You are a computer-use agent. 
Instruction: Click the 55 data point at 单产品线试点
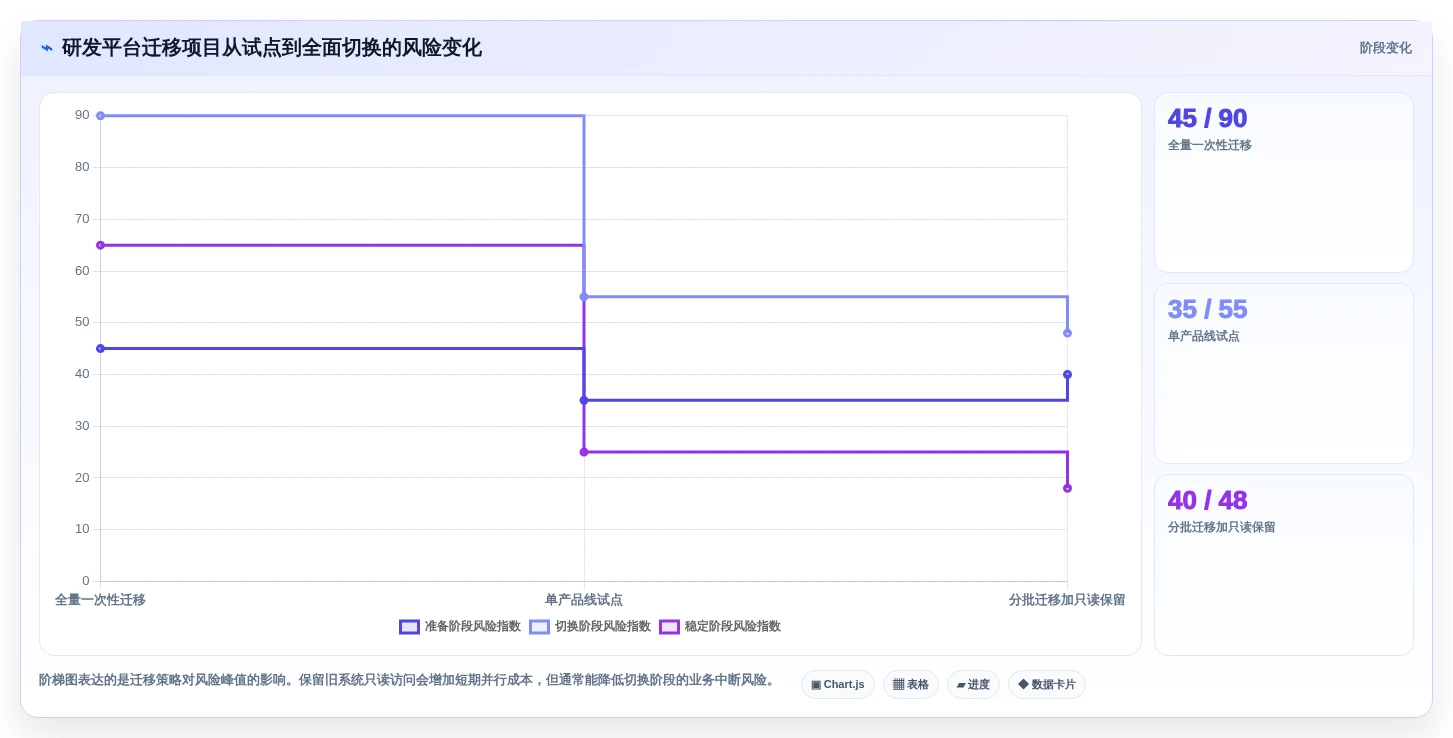click(584, 297)
